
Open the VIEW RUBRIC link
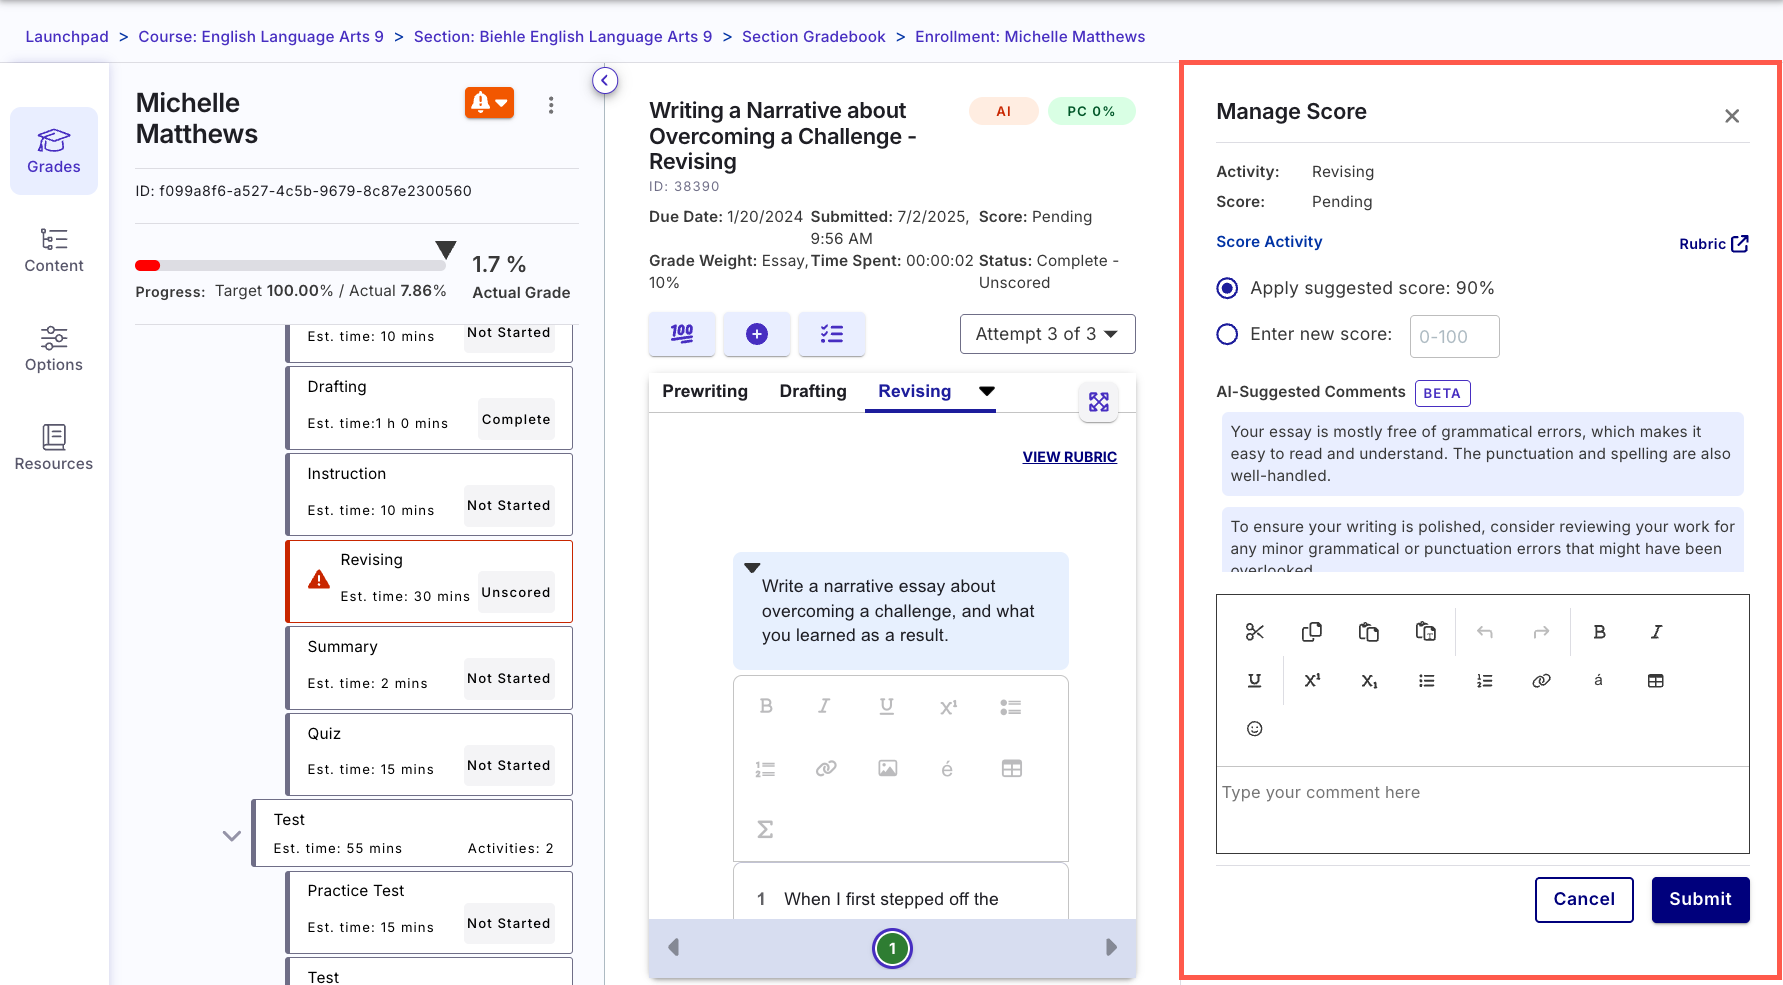coord(1069,457)
